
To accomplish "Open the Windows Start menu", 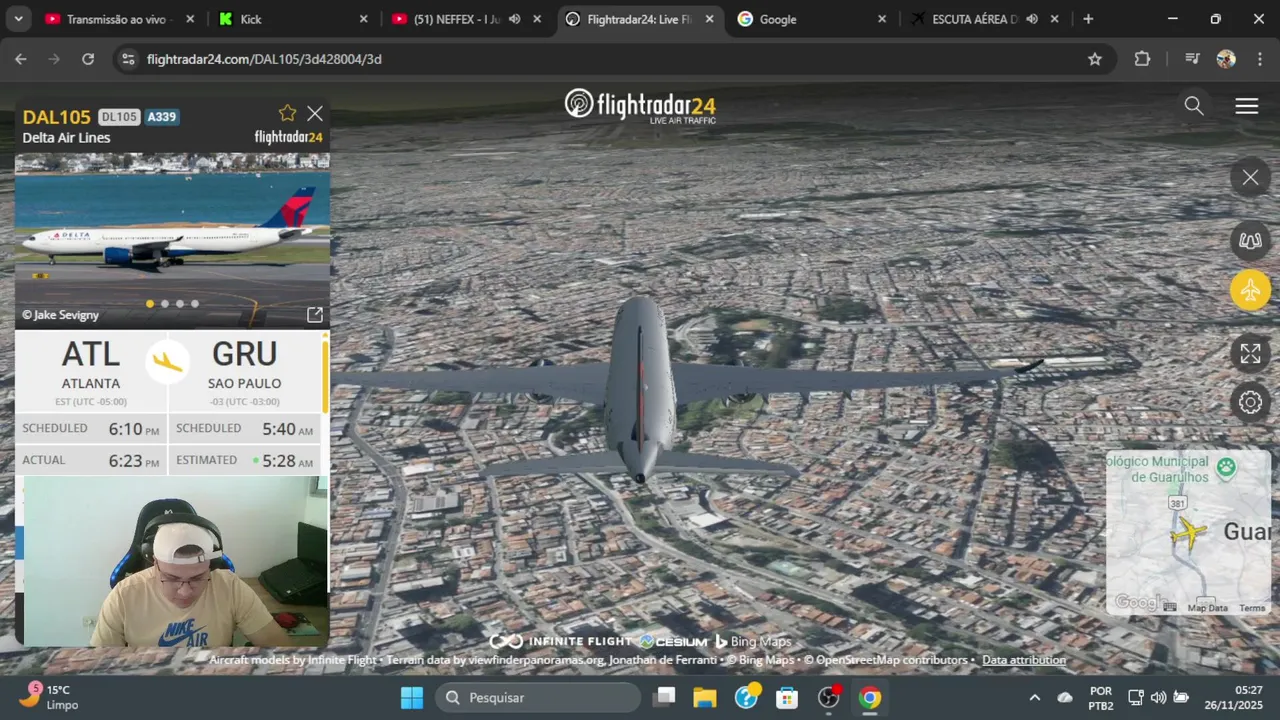I will tap(412, 698).
